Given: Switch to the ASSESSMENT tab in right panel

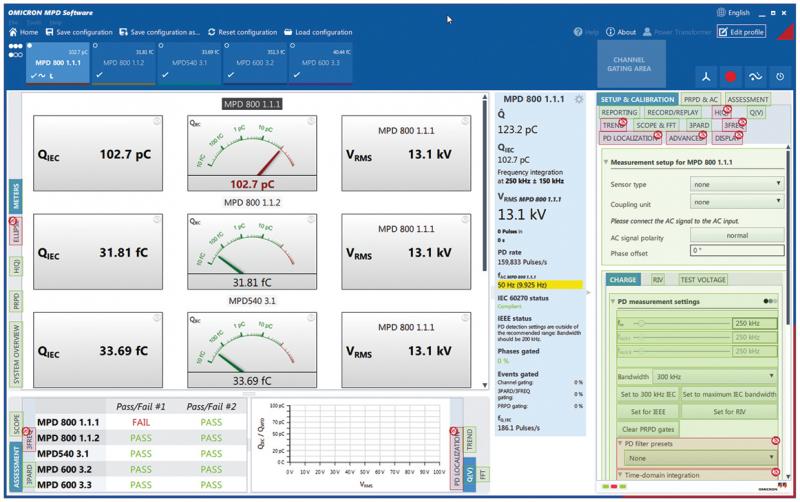Looking at the screenshot, I should click(747, 99).
